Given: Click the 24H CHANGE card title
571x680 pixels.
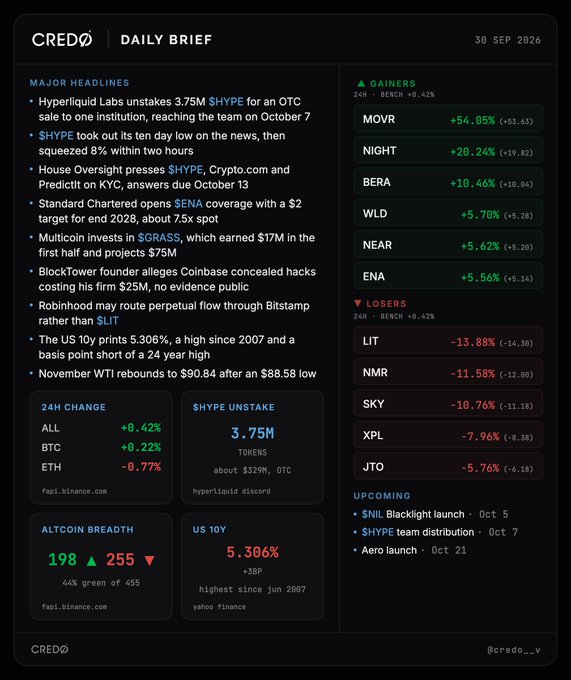Looking at the screenshot, I should coord(74,407).
